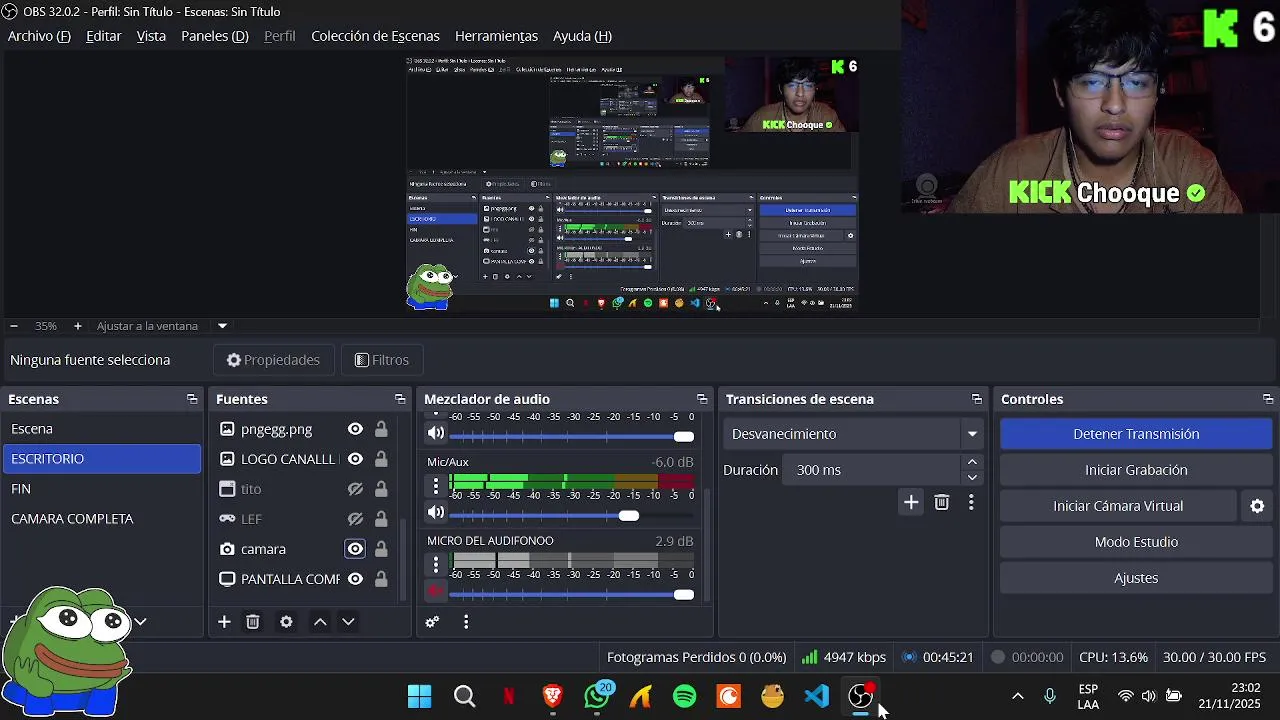Move source up with arrow icon
1280x720 pixels.
[320, 622]
